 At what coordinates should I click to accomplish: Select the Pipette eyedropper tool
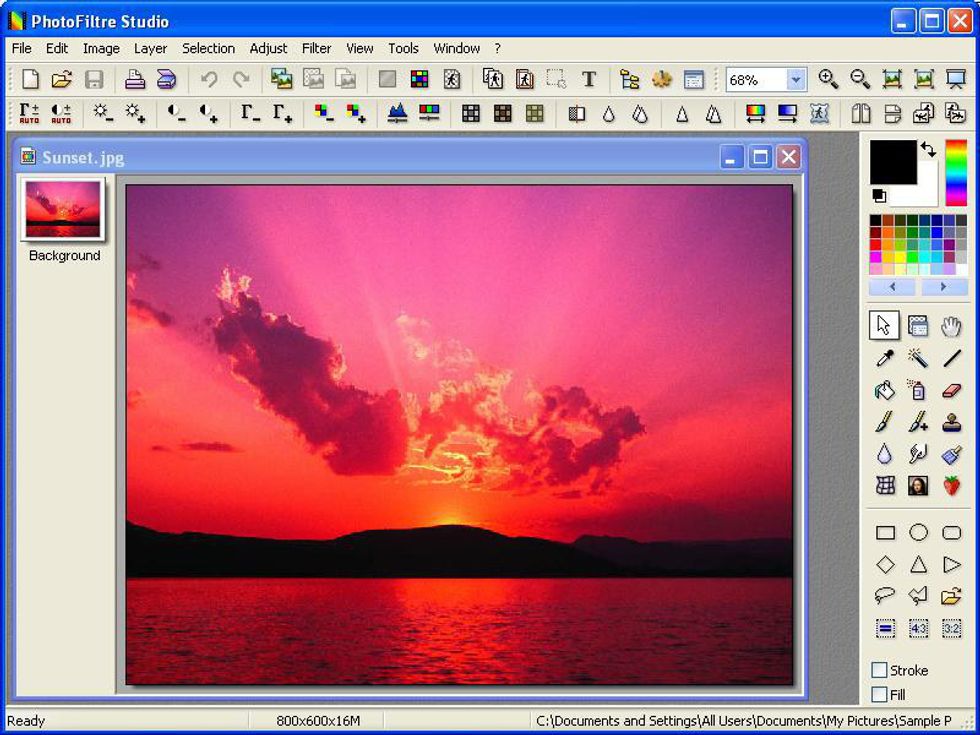tap(885, 358)
